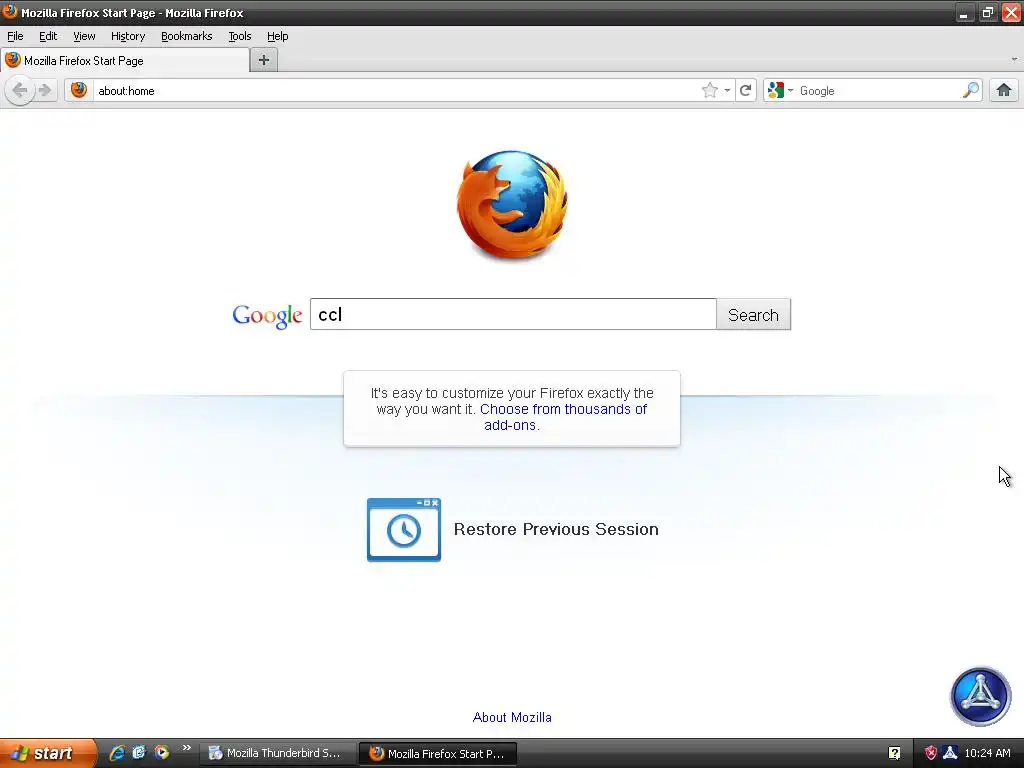
Task: Open the About Mozilla link
Action: (x=512, y=717)
